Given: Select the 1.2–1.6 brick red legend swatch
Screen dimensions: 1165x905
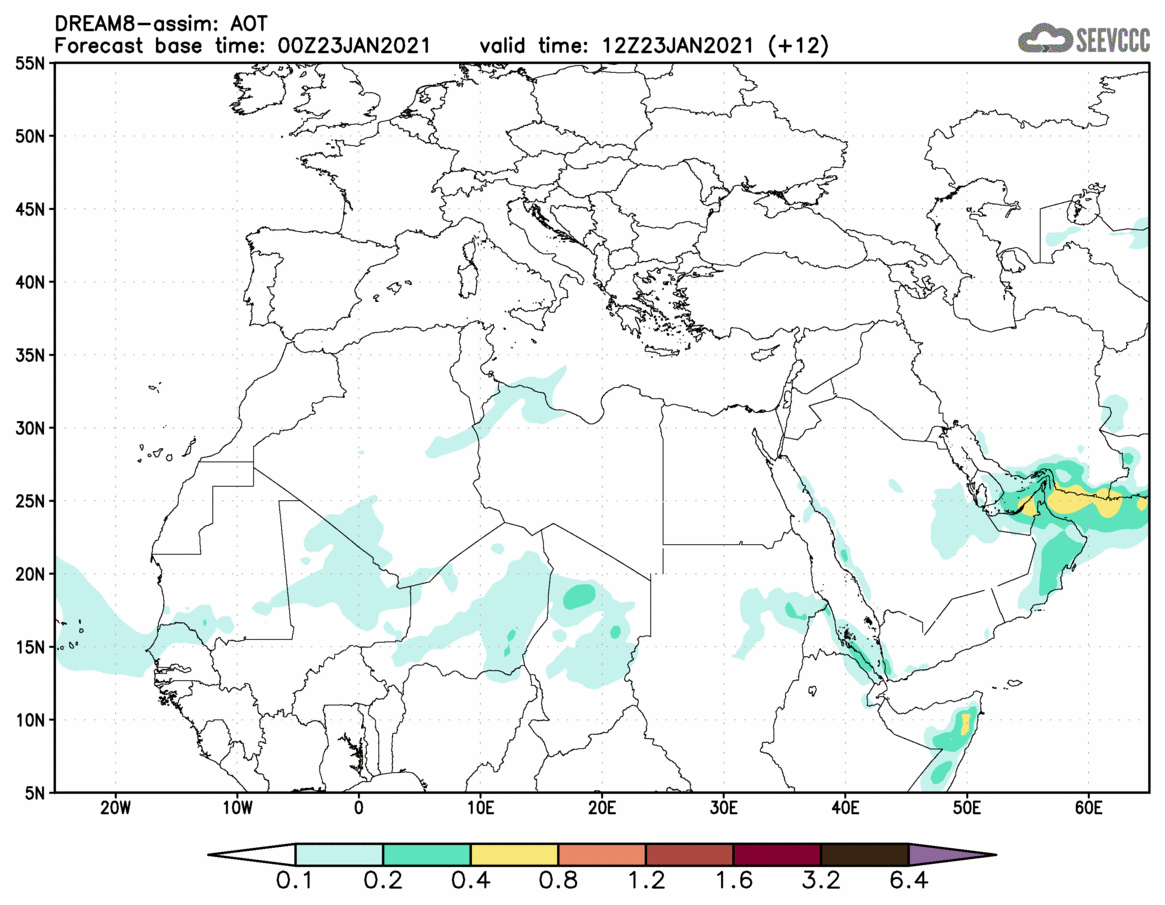Looking at the screenshot, I should (689, 854).
